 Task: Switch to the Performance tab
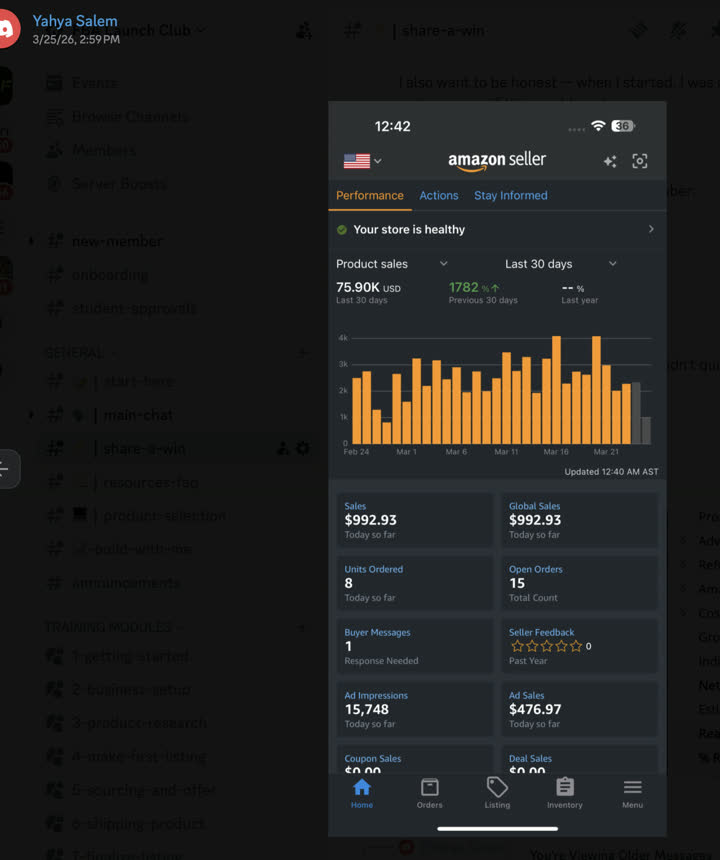click(370, 196)
